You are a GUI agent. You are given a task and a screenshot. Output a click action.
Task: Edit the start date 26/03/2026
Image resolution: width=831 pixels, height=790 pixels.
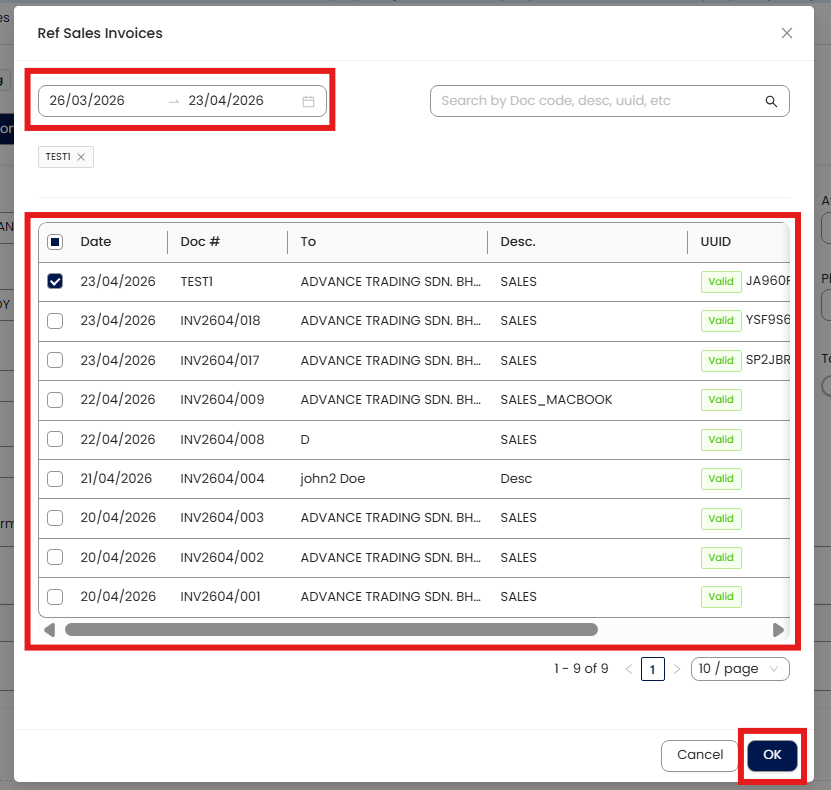pyautogui.click(x=103, y=101)
